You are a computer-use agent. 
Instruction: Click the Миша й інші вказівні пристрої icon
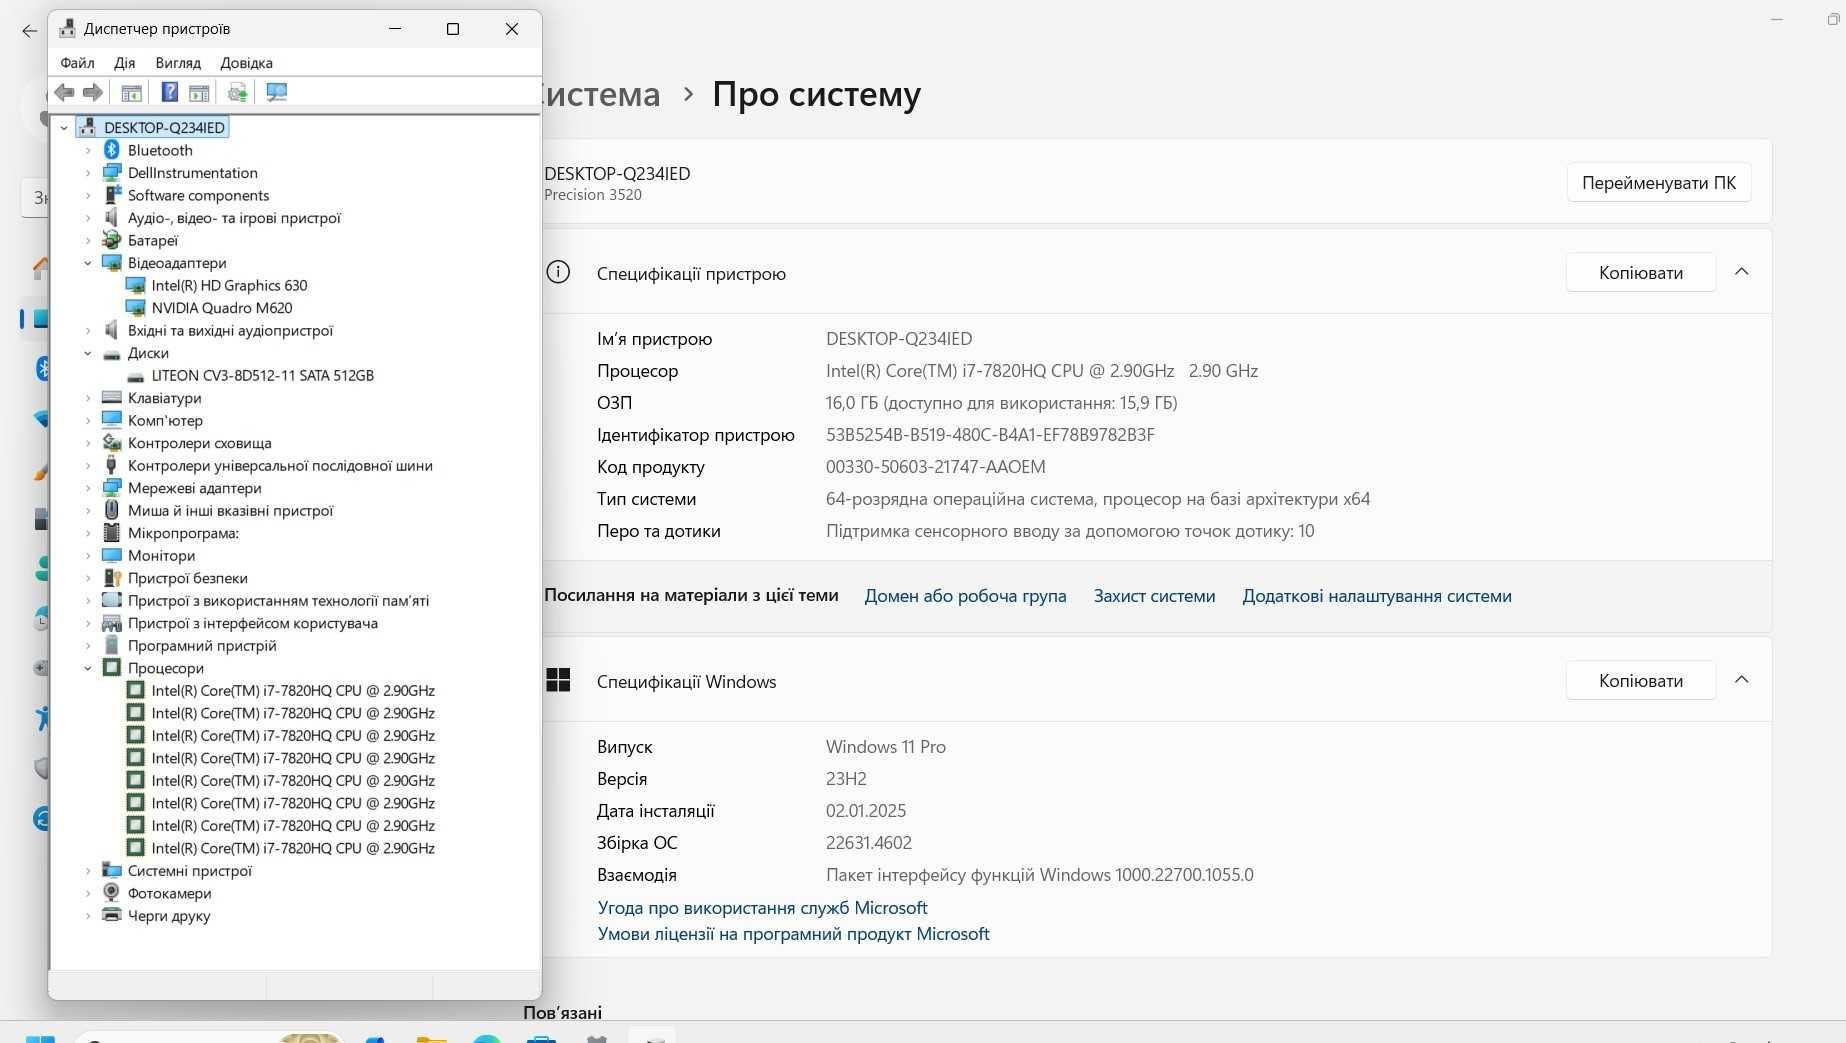pos(112,510)
